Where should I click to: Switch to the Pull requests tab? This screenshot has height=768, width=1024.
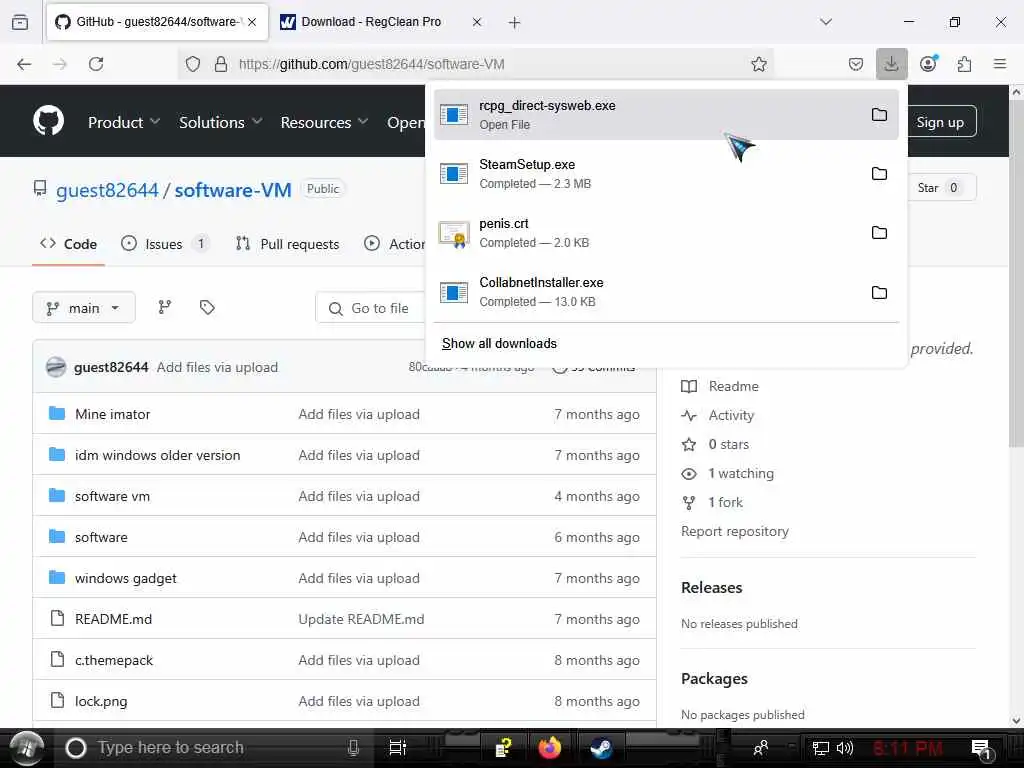pyautogui.click(x=287, y=244)
